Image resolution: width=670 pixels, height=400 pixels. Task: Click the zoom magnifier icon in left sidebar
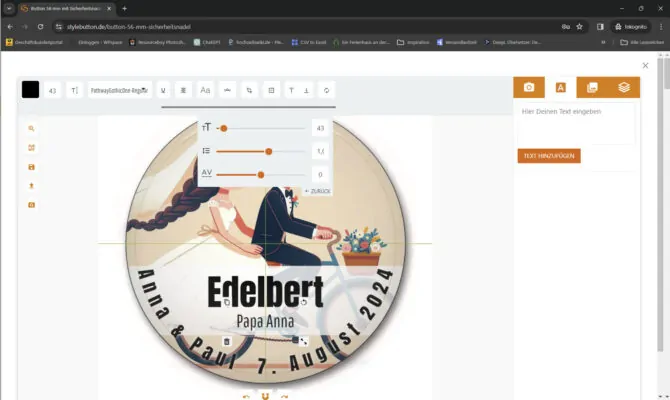pos(31,128)
